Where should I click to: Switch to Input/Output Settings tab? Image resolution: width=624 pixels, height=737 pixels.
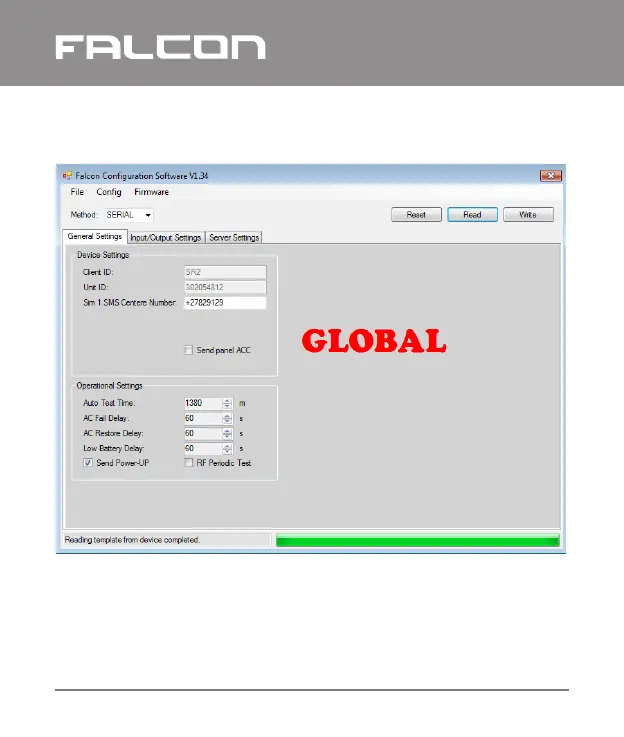pos(166,237)
